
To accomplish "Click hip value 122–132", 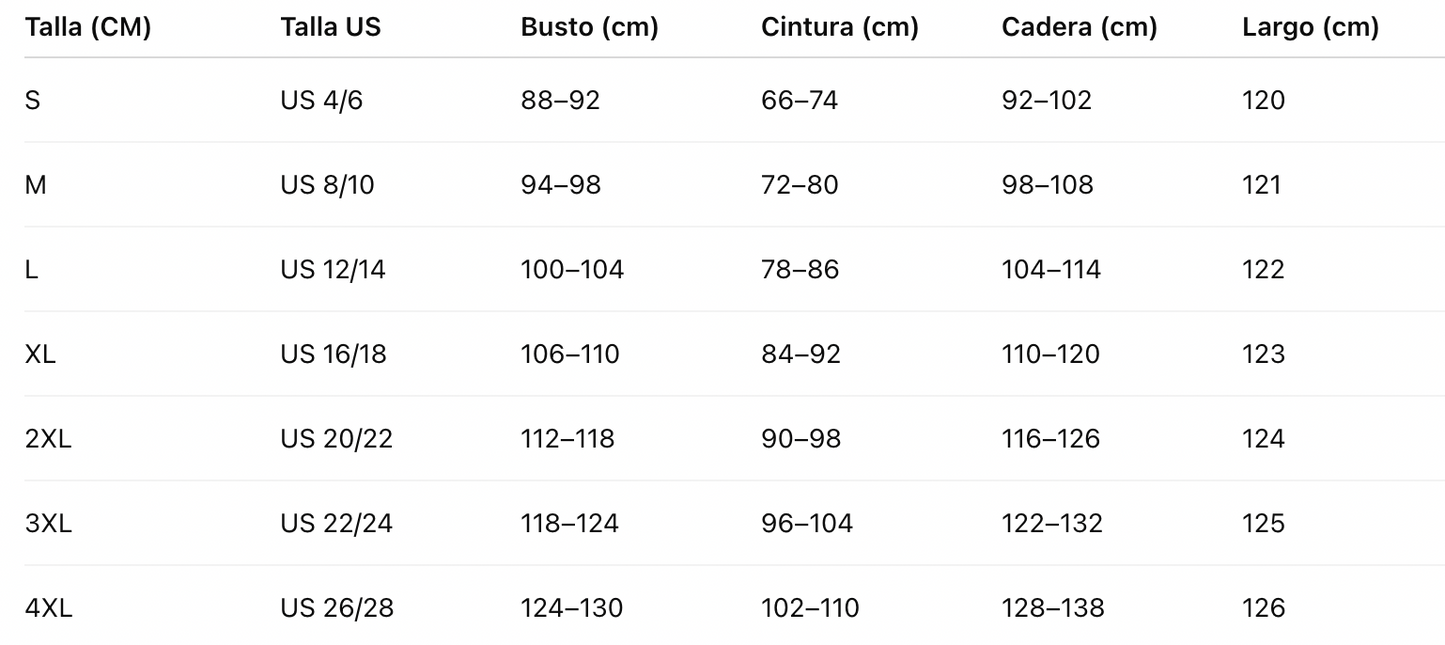I will click(1052, 524).
